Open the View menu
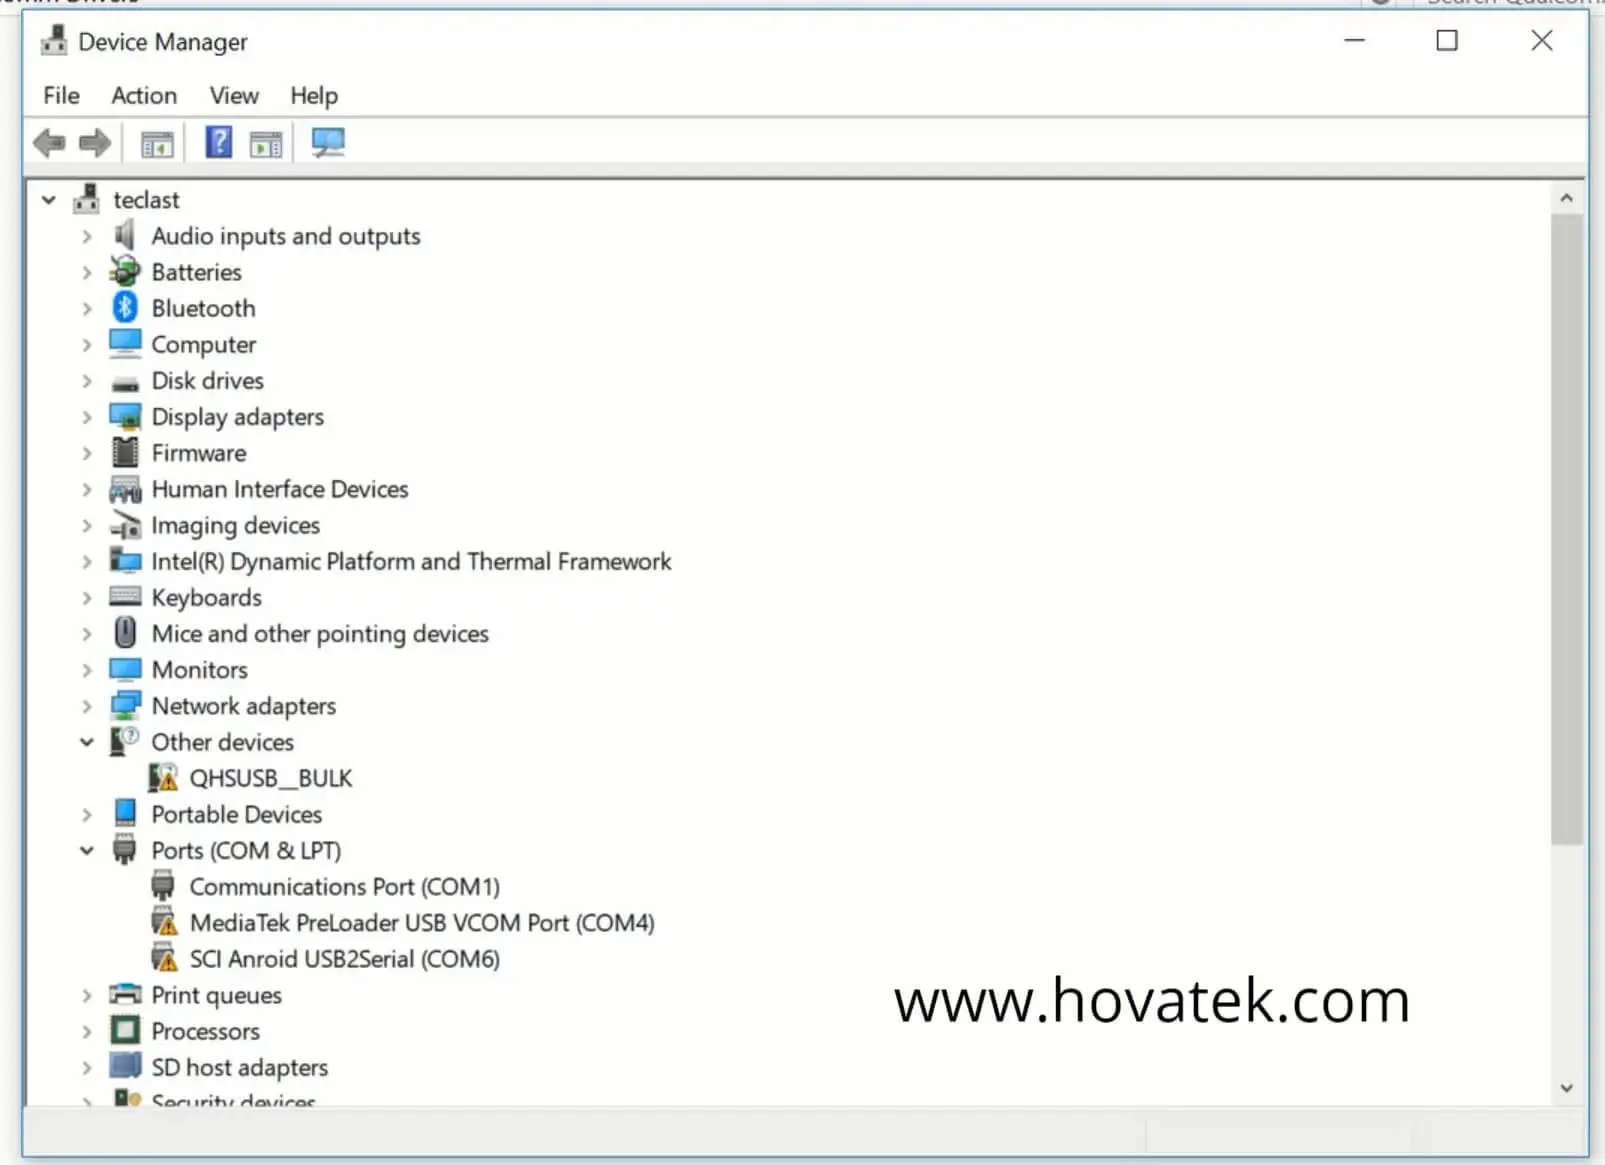The height and width of the screenshot is (1165, 1605). 234,96
